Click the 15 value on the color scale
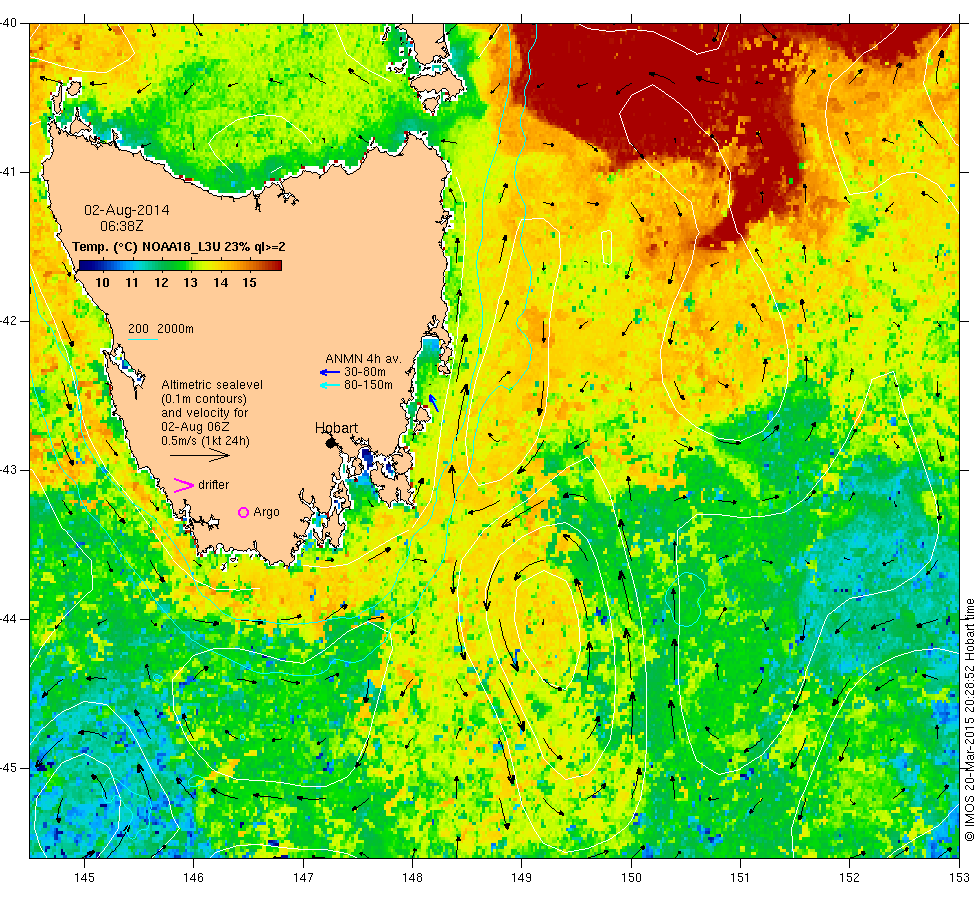 point(249,282)
